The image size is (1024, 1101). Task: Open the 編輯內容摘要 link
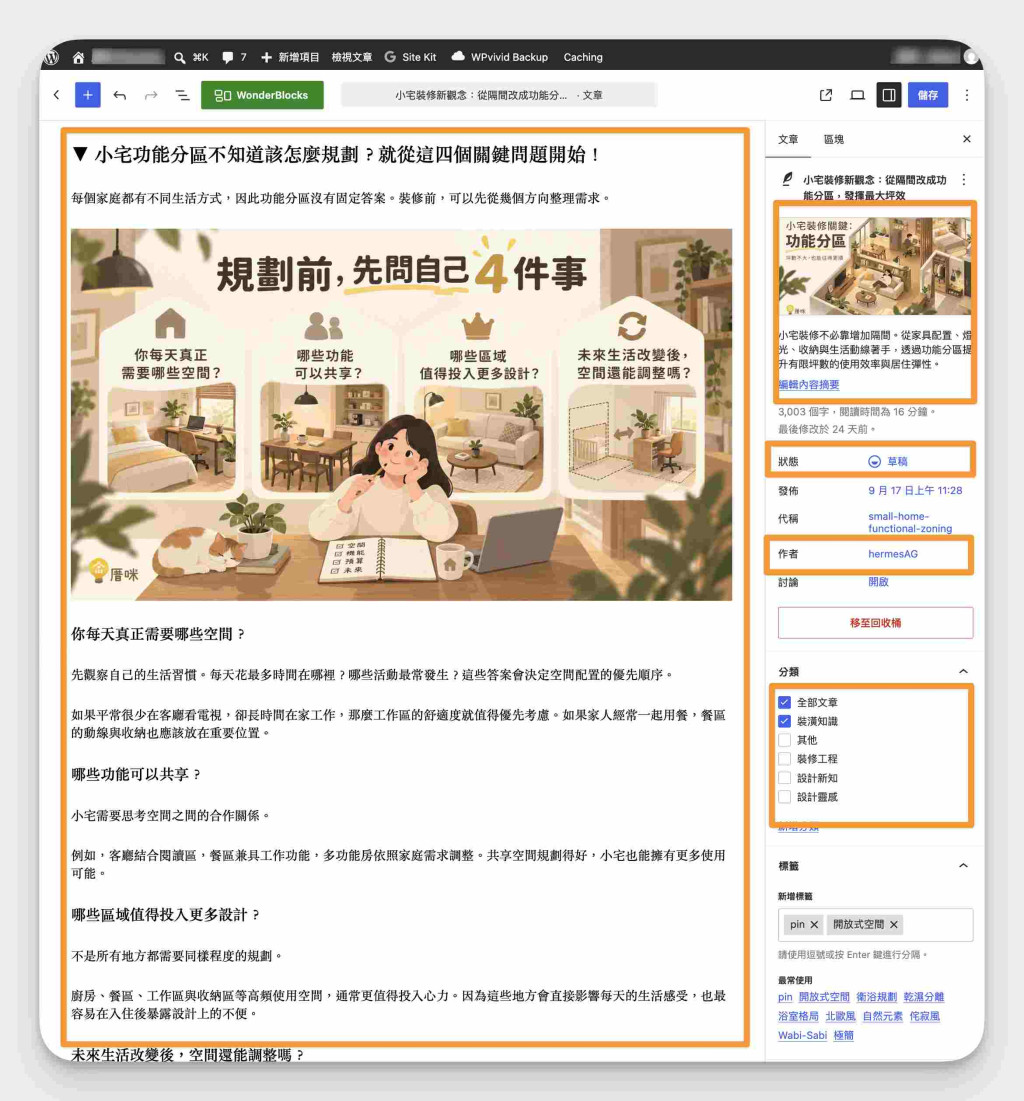[808, 385]
